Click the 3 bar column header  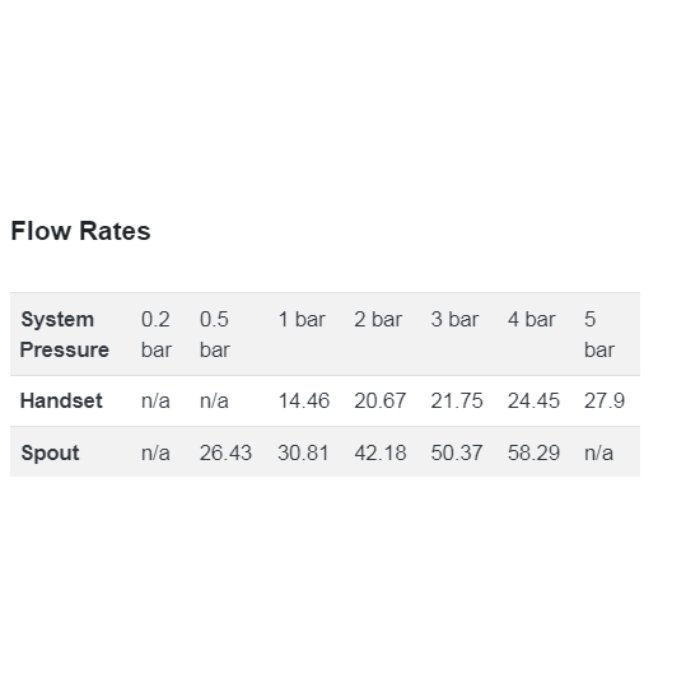454,319
